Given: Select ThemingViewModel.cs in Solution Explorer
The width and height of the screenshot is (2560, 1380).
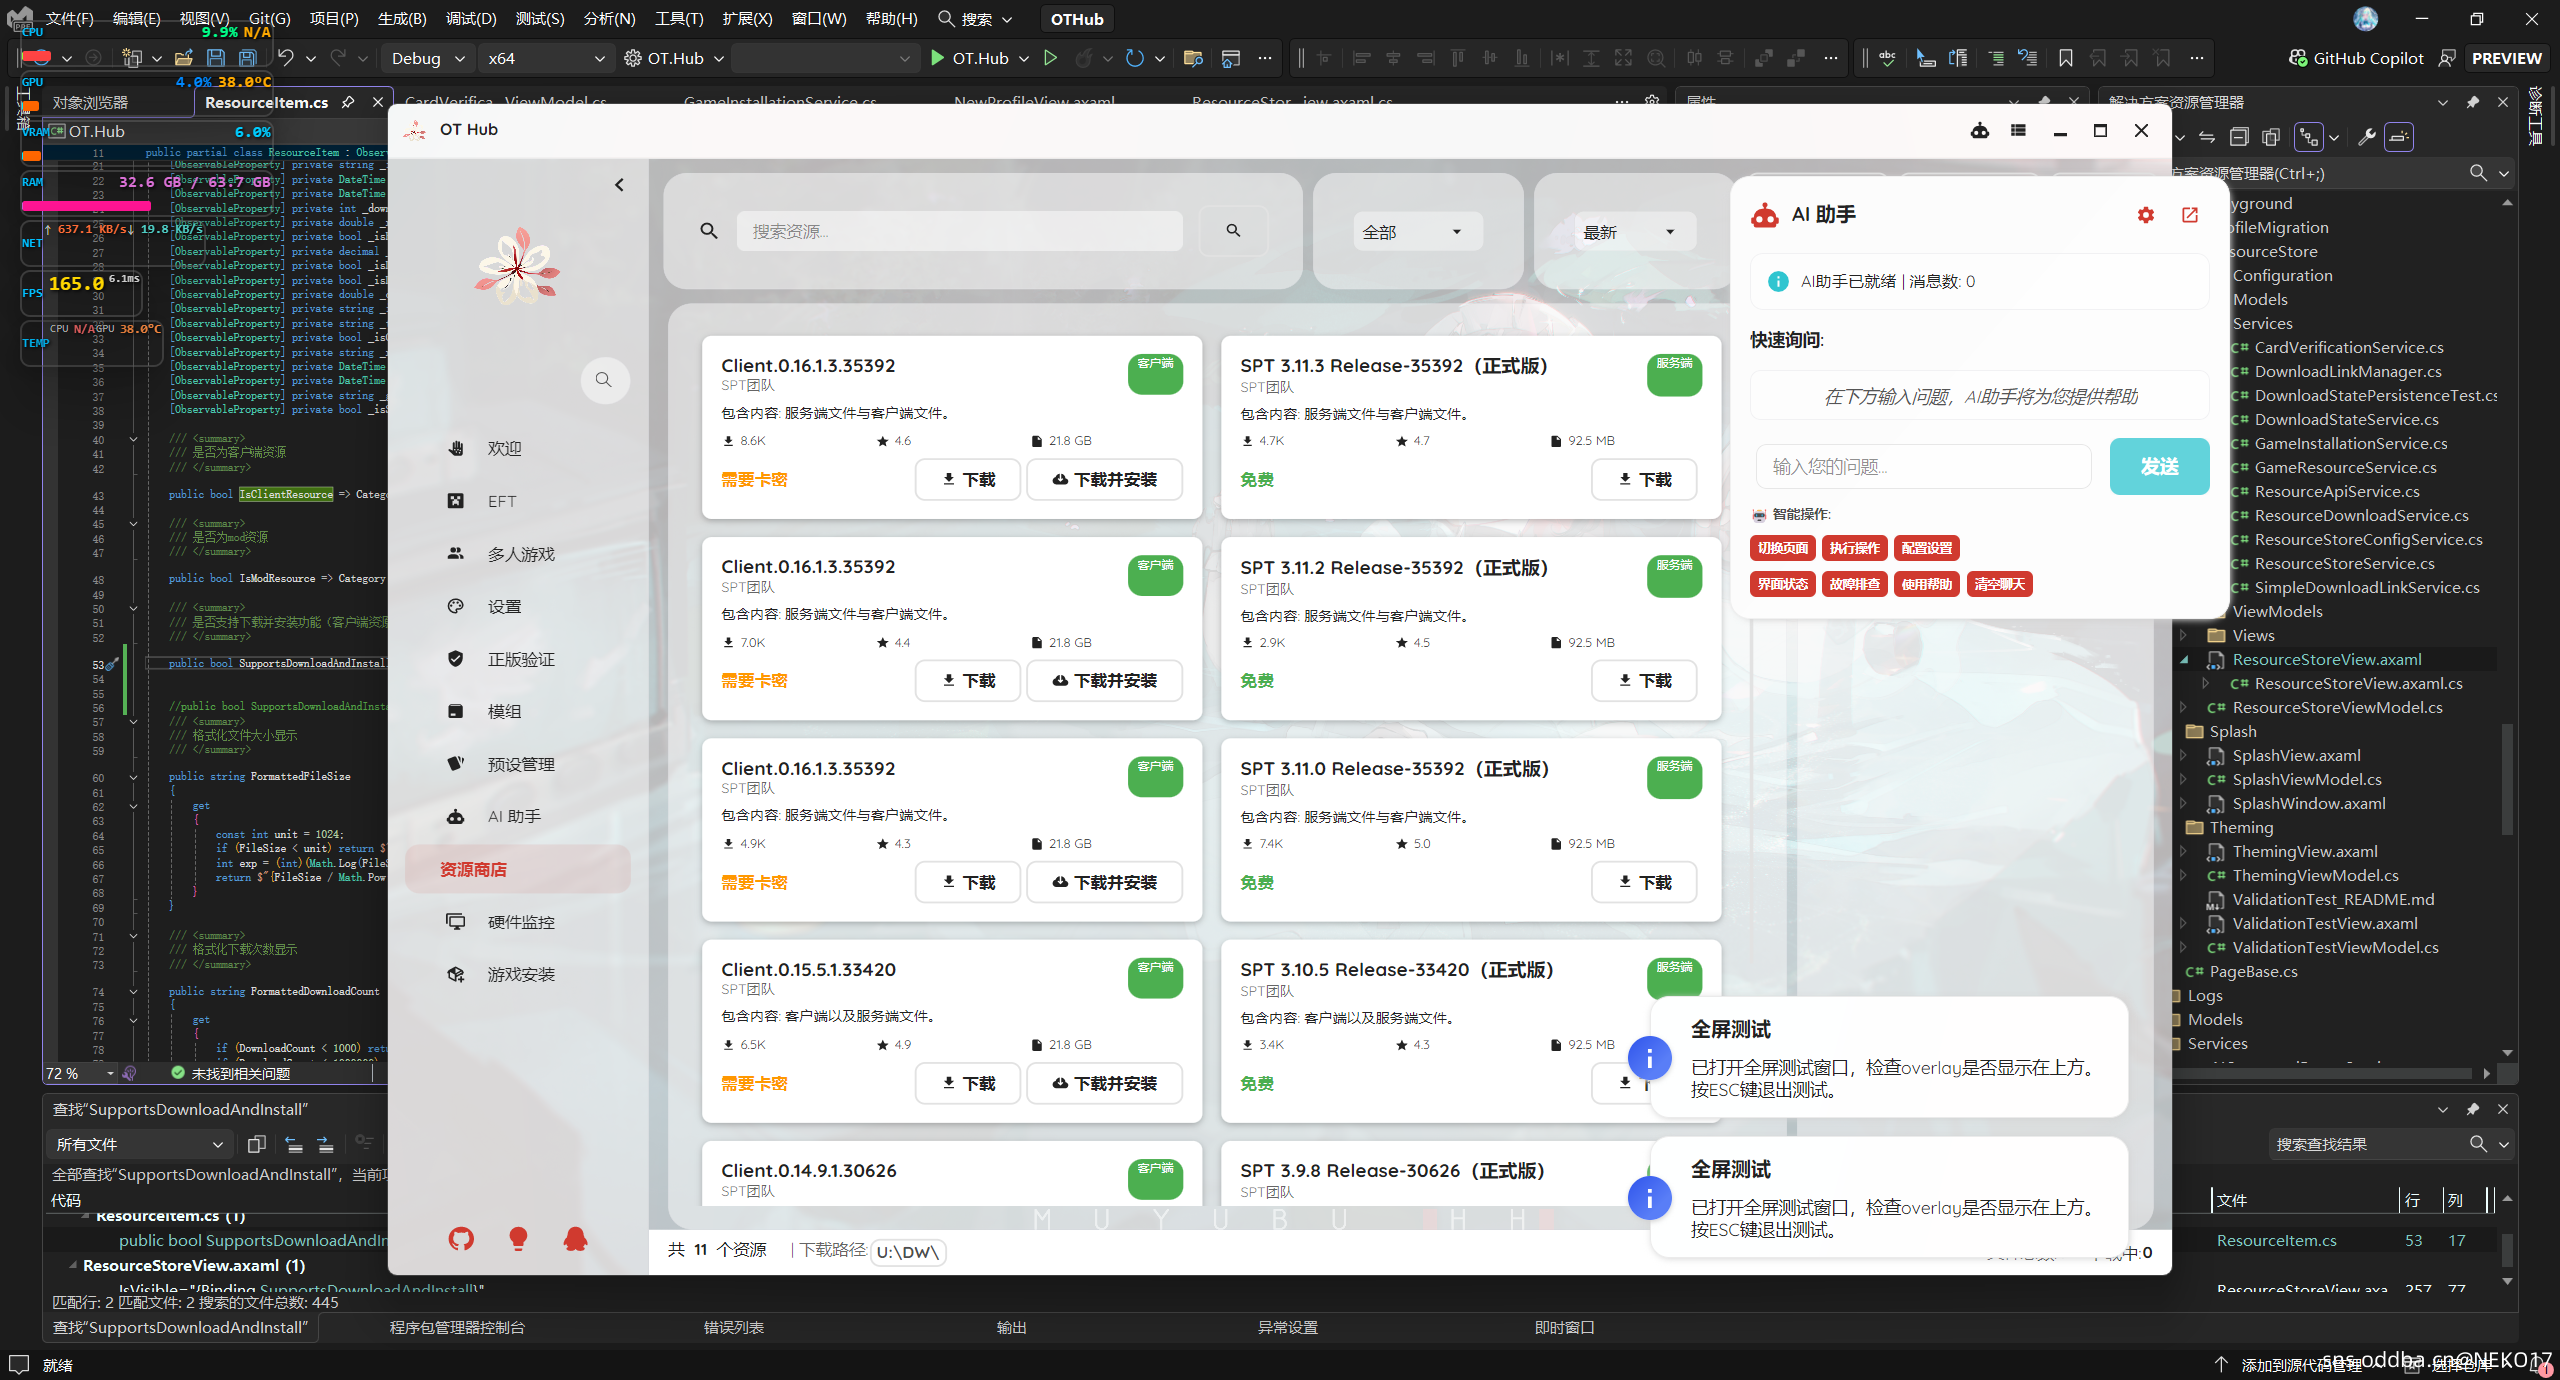Looking at the screenshot, I should (2315, 875).
